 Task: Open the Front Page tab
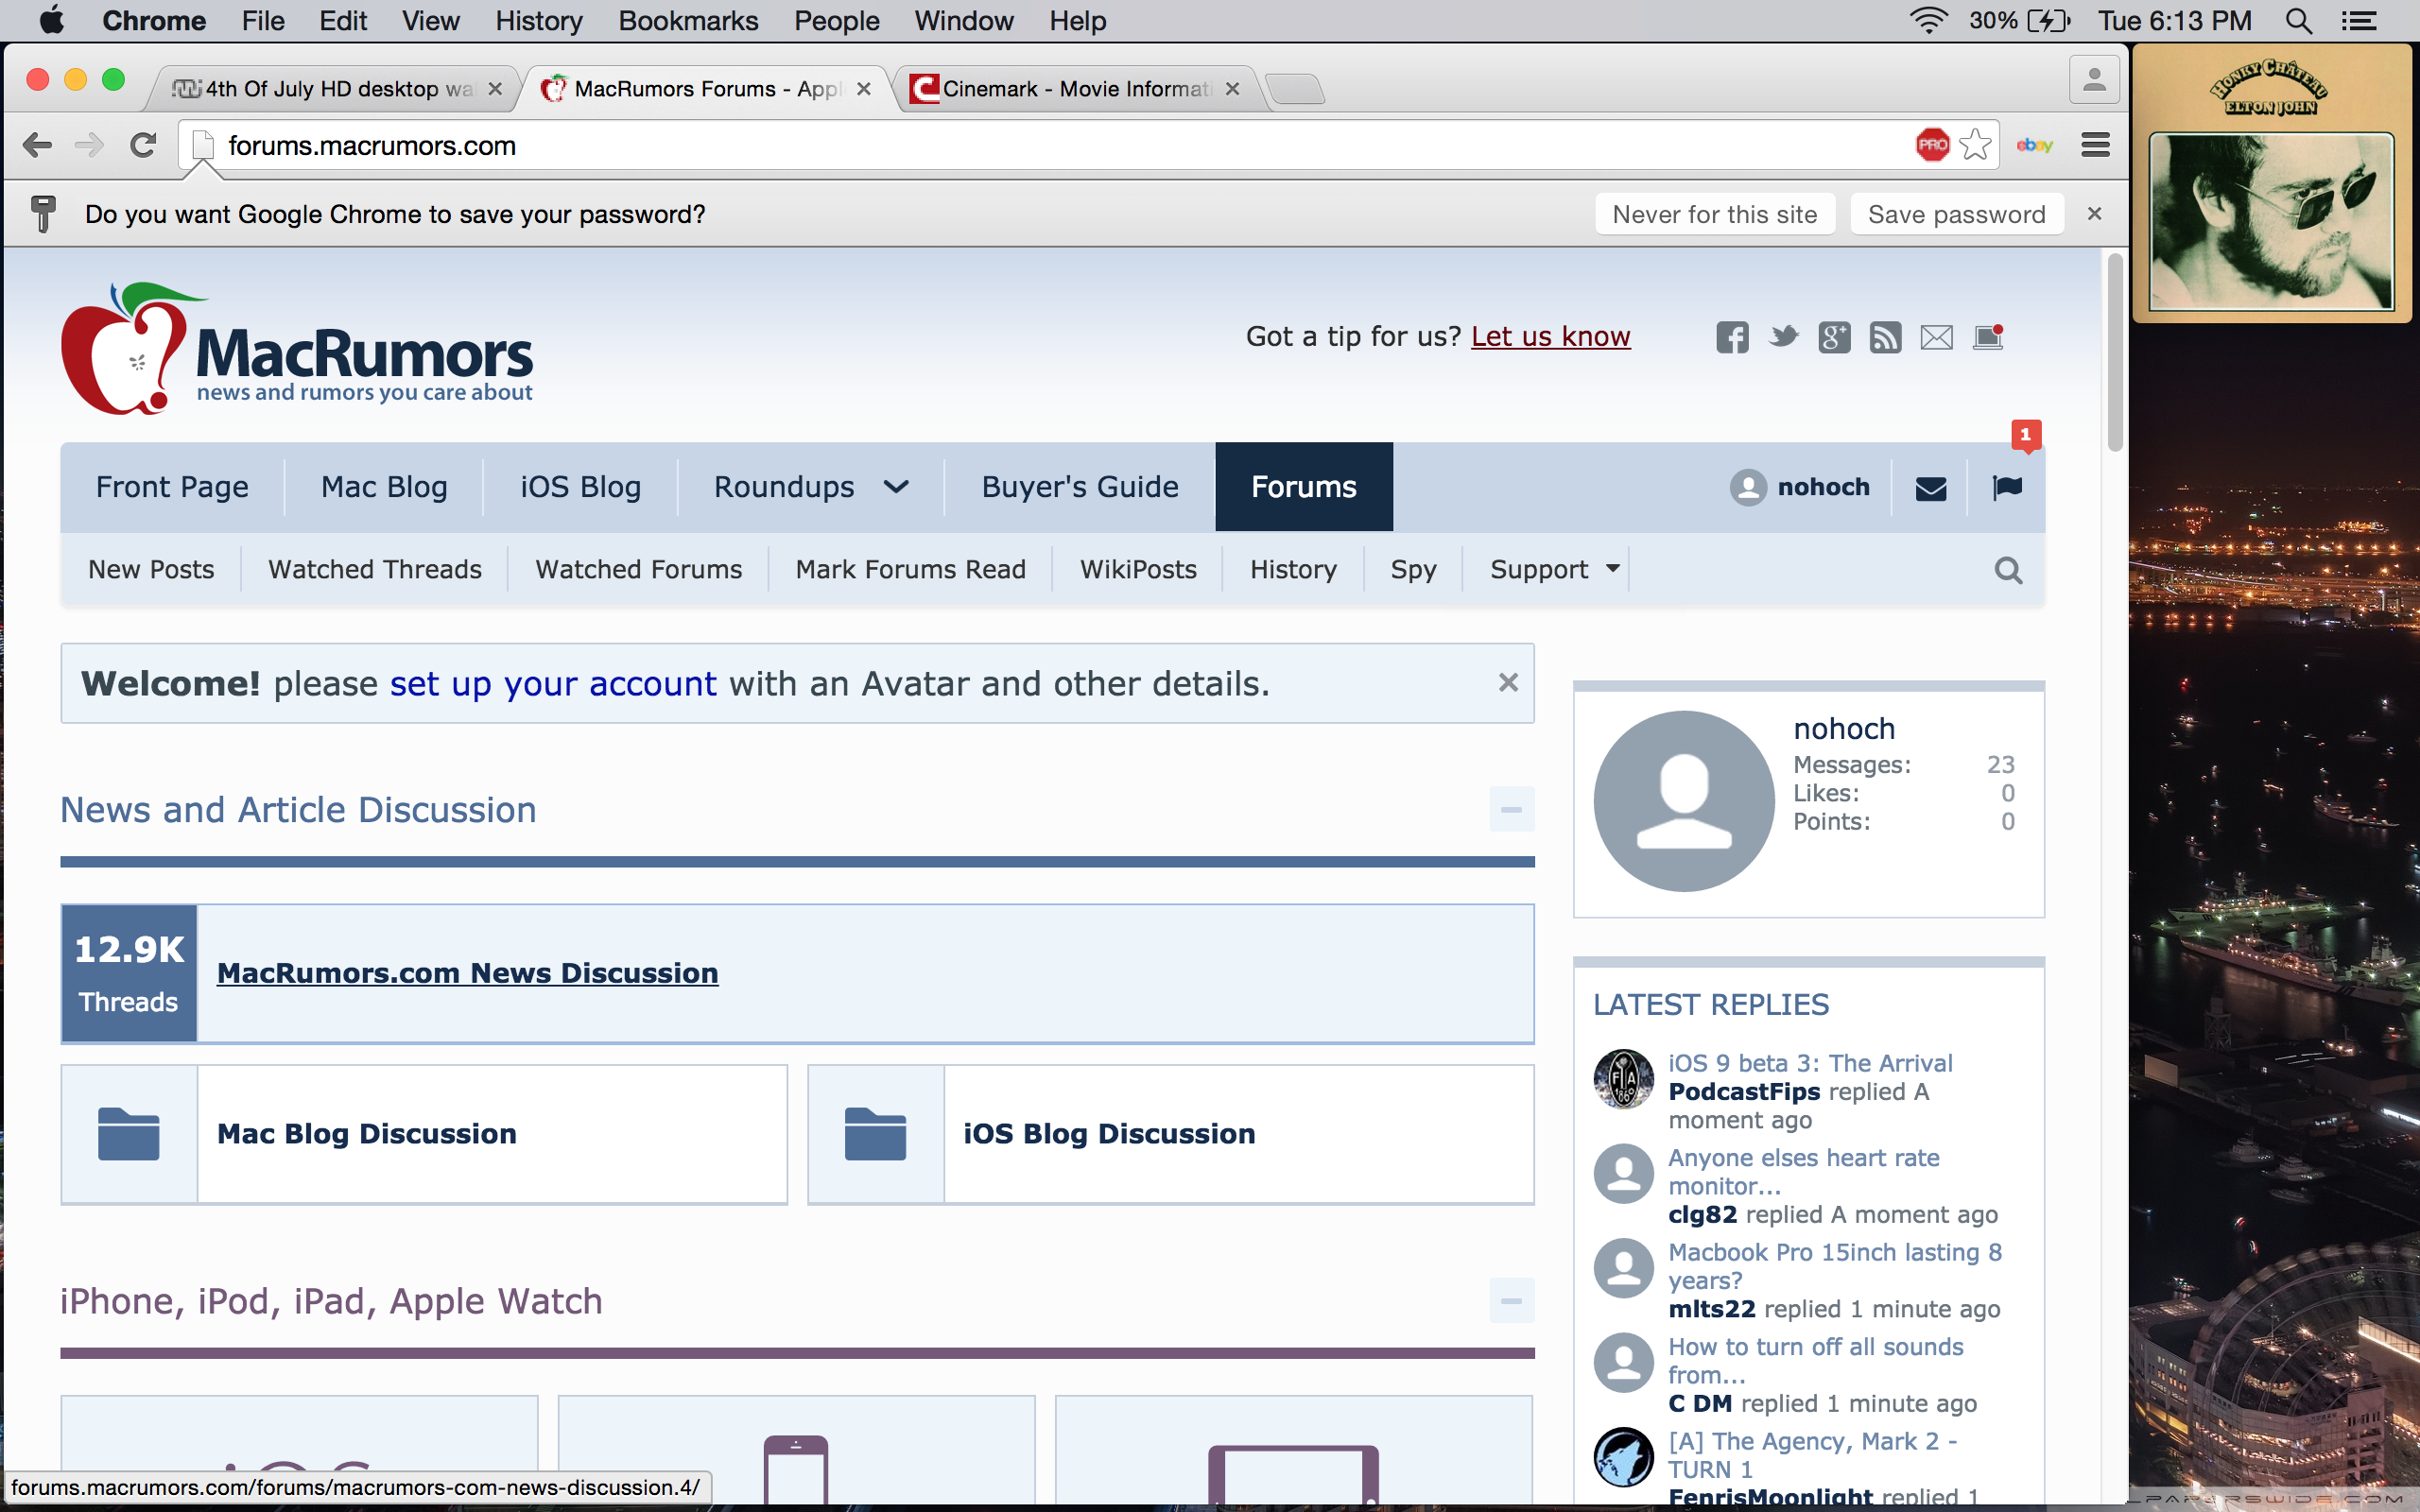click(x=172, y=487)
